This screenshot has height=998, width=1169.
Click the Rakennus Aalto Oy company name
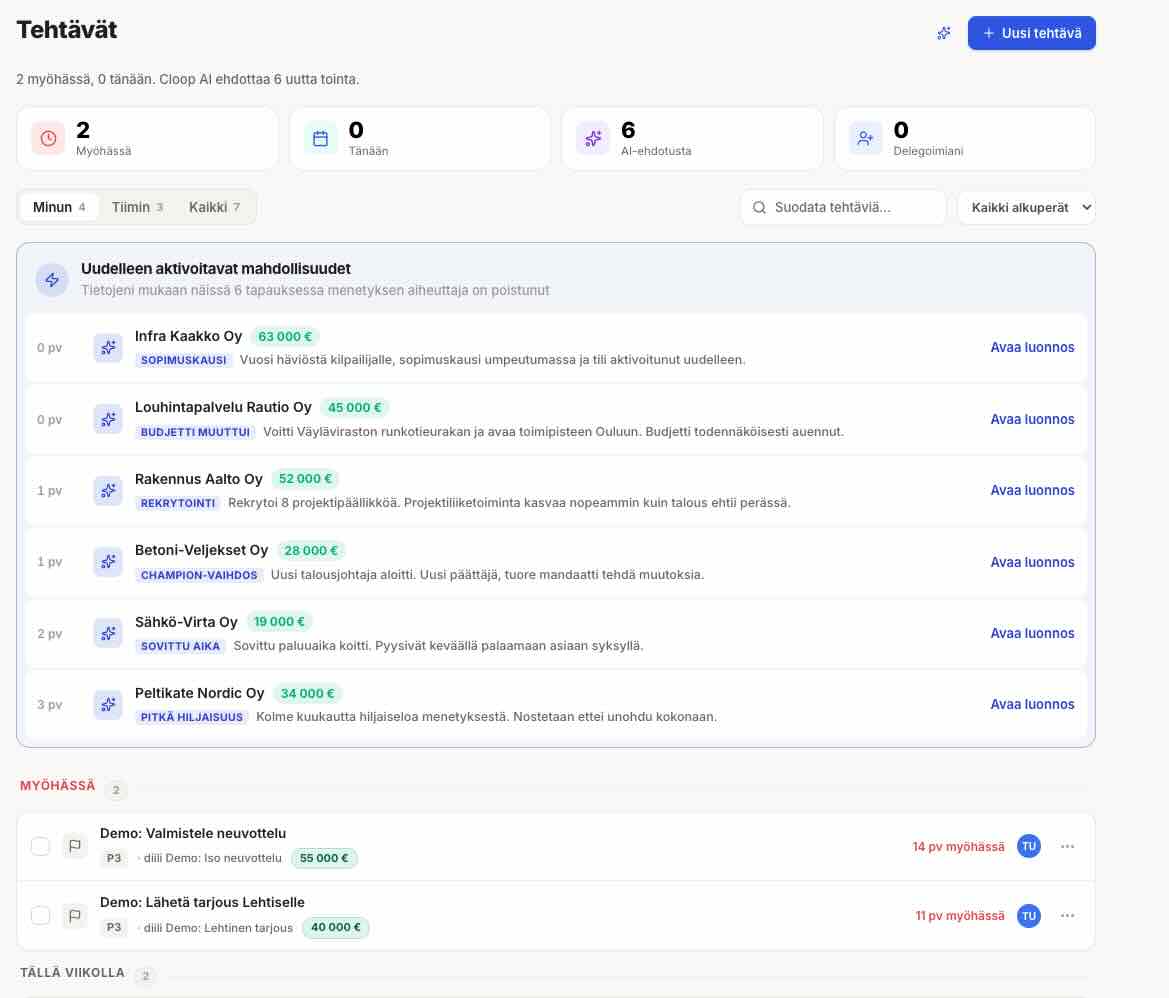[198, 479]
